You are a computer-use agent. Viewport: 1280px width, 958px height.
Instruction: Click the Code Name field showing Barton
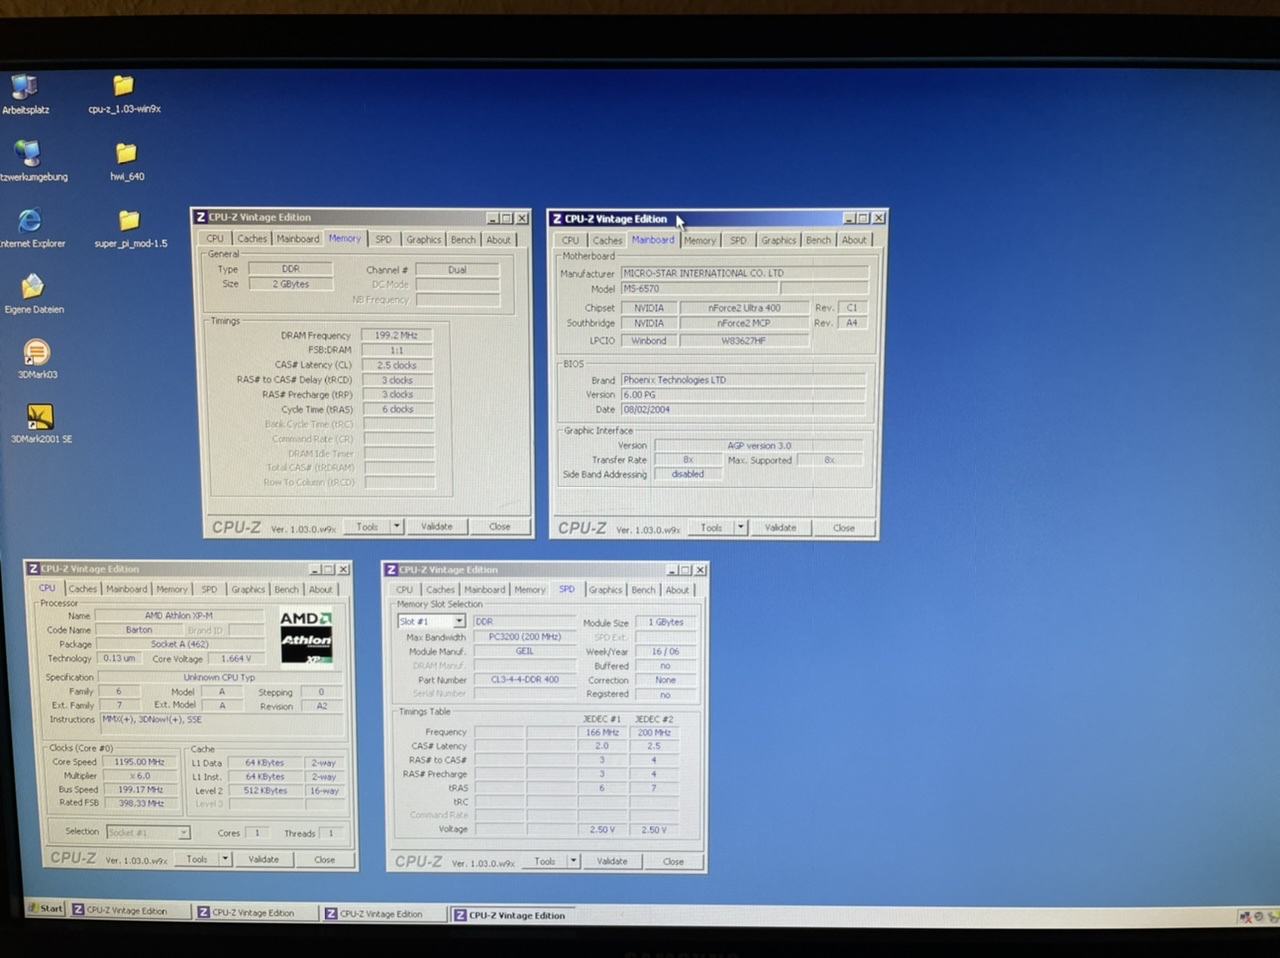(x=139, y=630)
